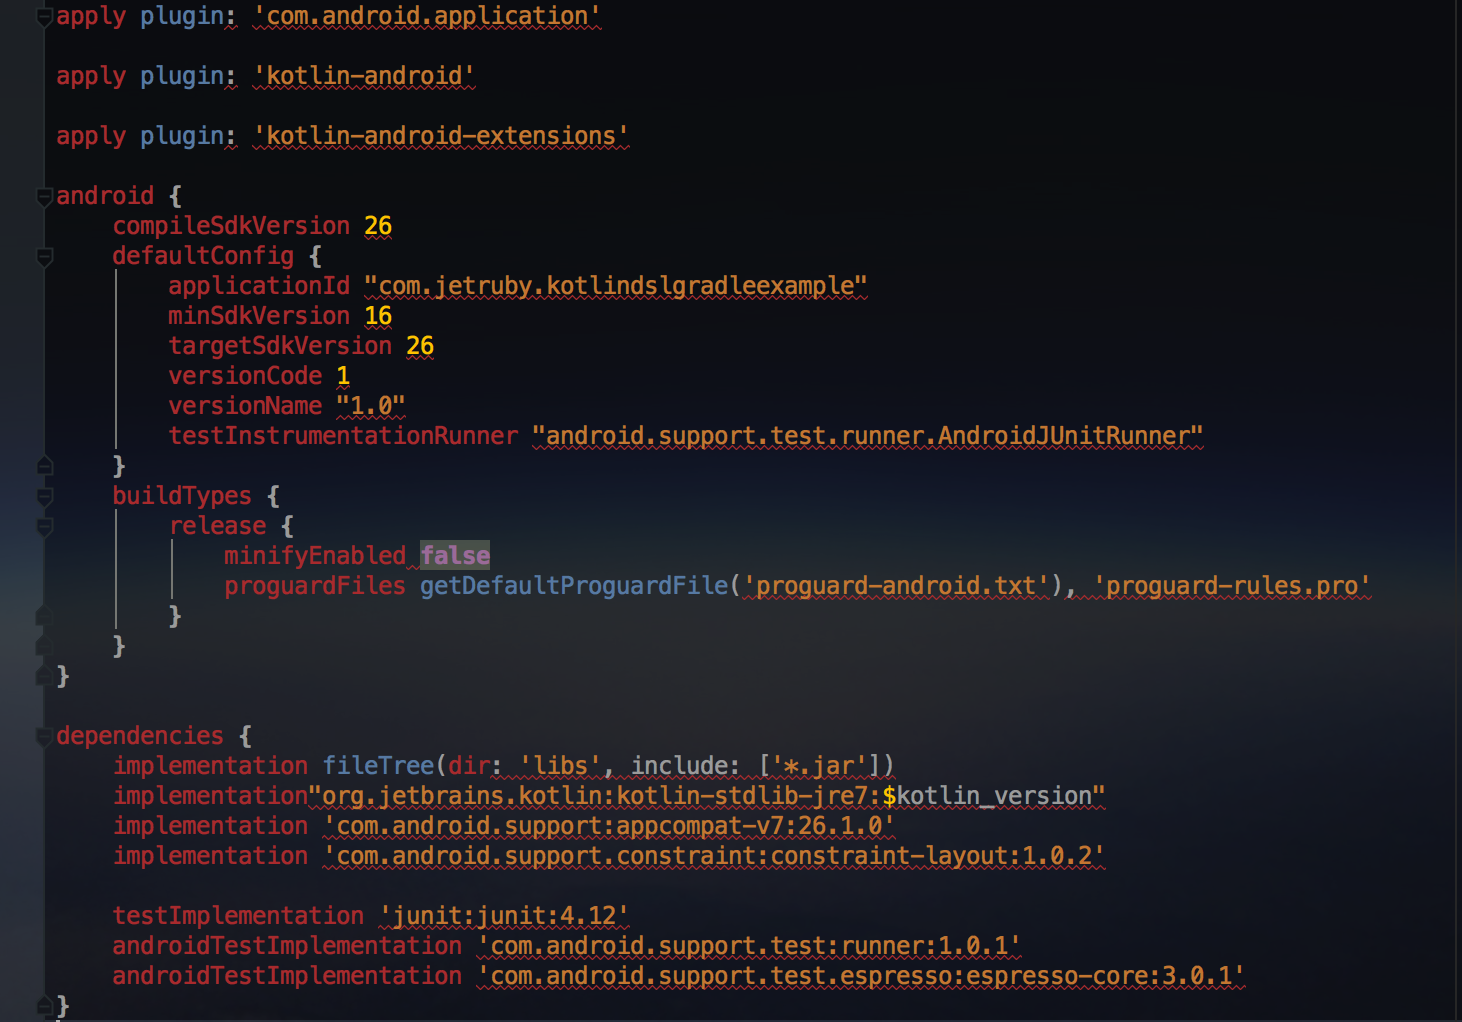Image resolution: width=1462 pixels, height=1022 pixels.
Task: Click the underlined 'kotlin-android' plugin string
Action: (363, 75)
